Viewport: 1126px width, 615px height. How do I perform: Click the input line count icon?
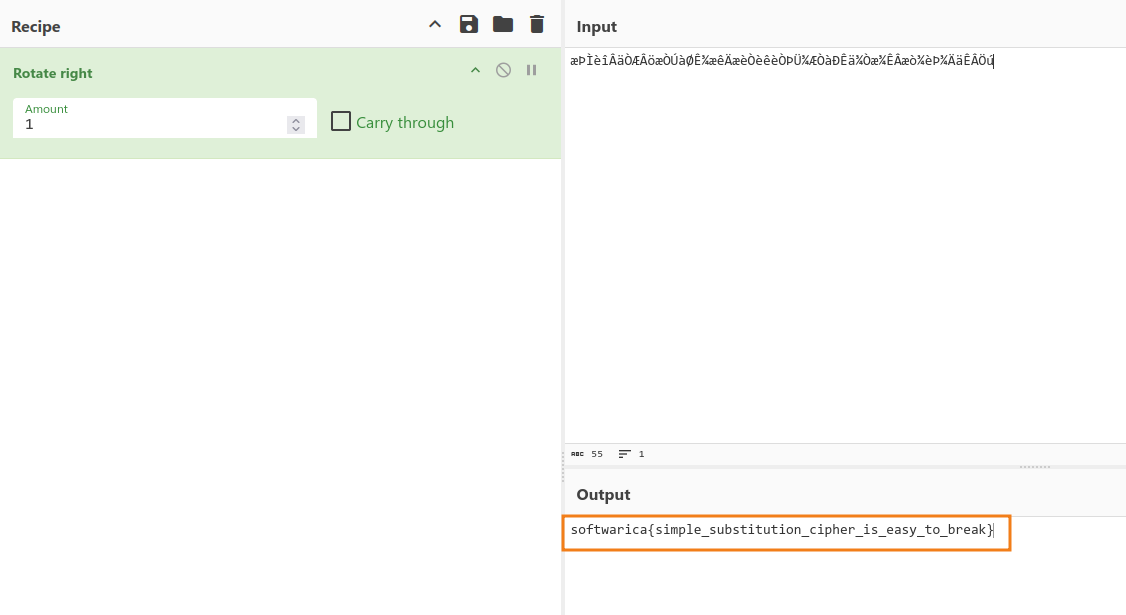(x=624, y=454)
